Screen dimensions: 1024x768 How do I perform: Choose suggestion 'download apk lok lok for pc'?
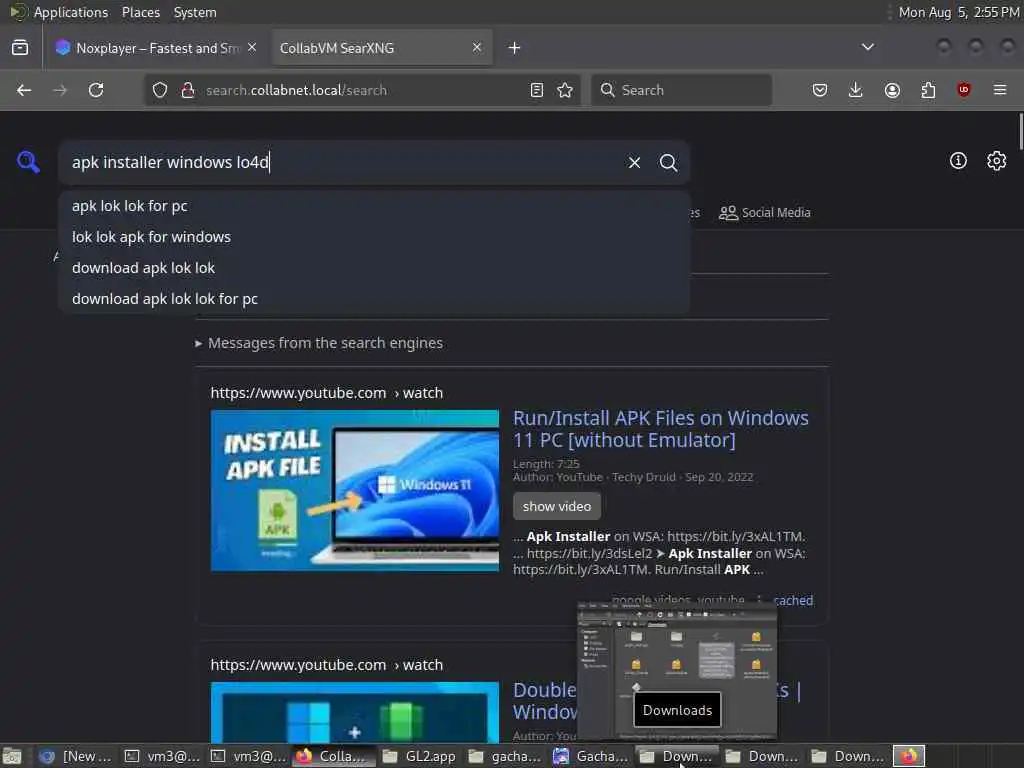[x=375, y=299]
